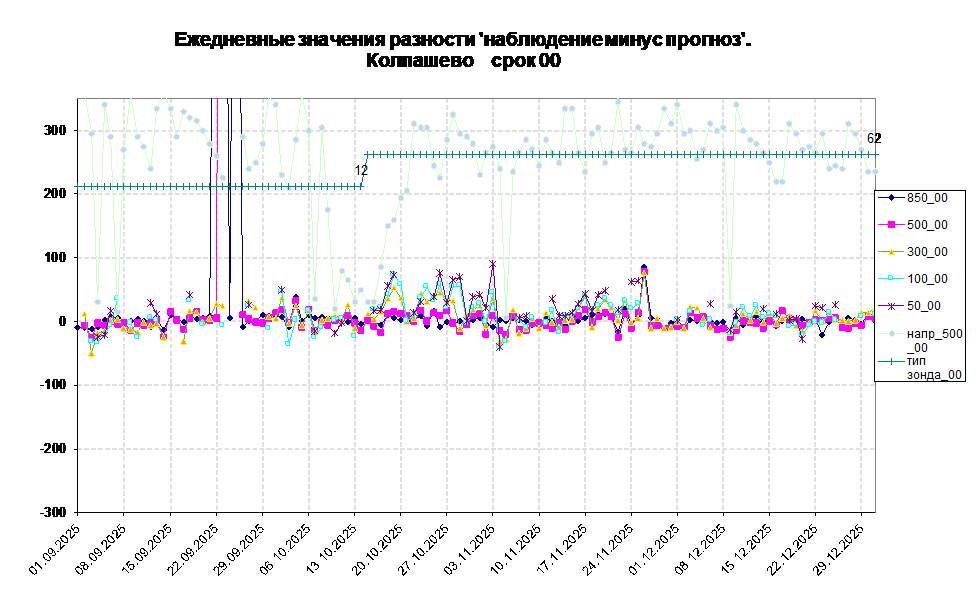Click the 850_00 dark blue diamond legend marker
Viewport: 976px width, 599px height.
[x=890, y=198]
